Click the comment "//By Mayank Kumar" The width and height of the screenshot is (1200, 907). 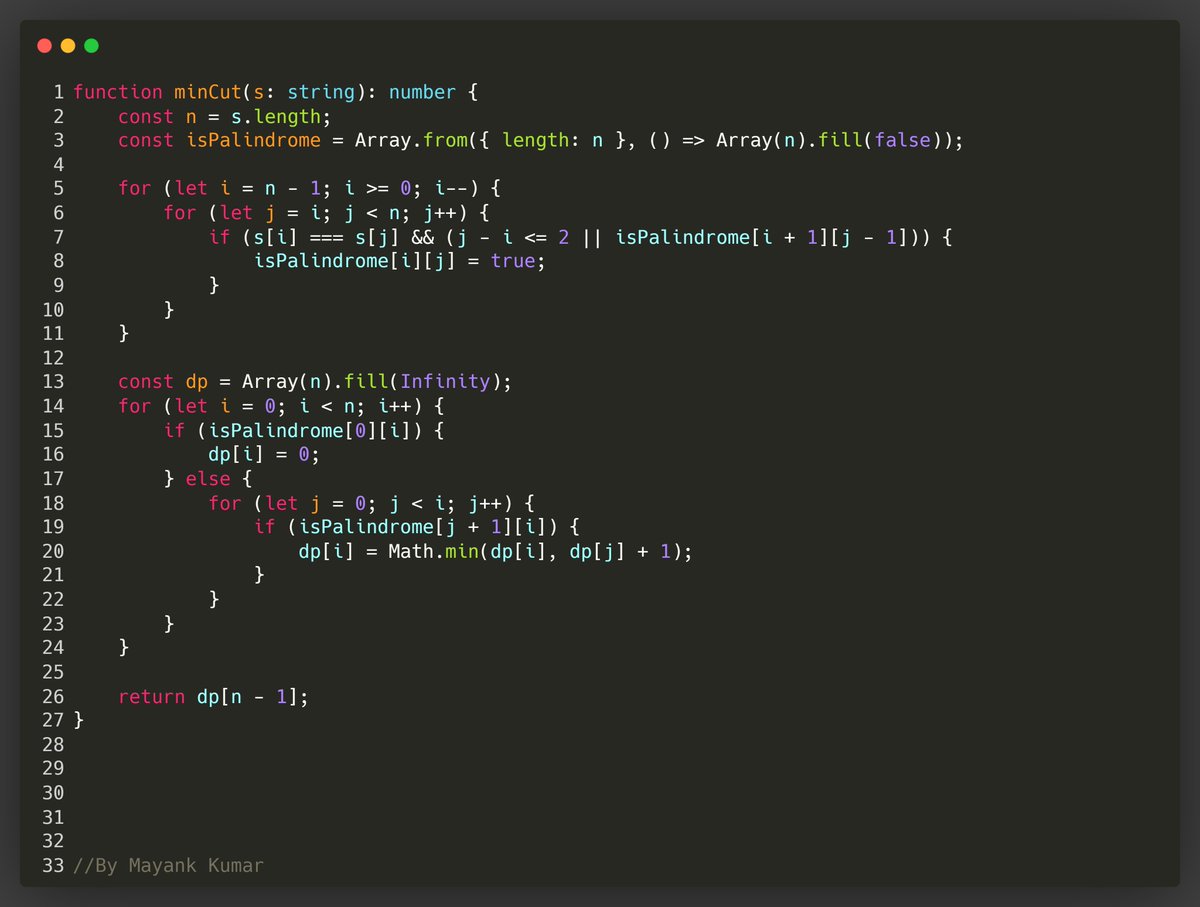168,866
